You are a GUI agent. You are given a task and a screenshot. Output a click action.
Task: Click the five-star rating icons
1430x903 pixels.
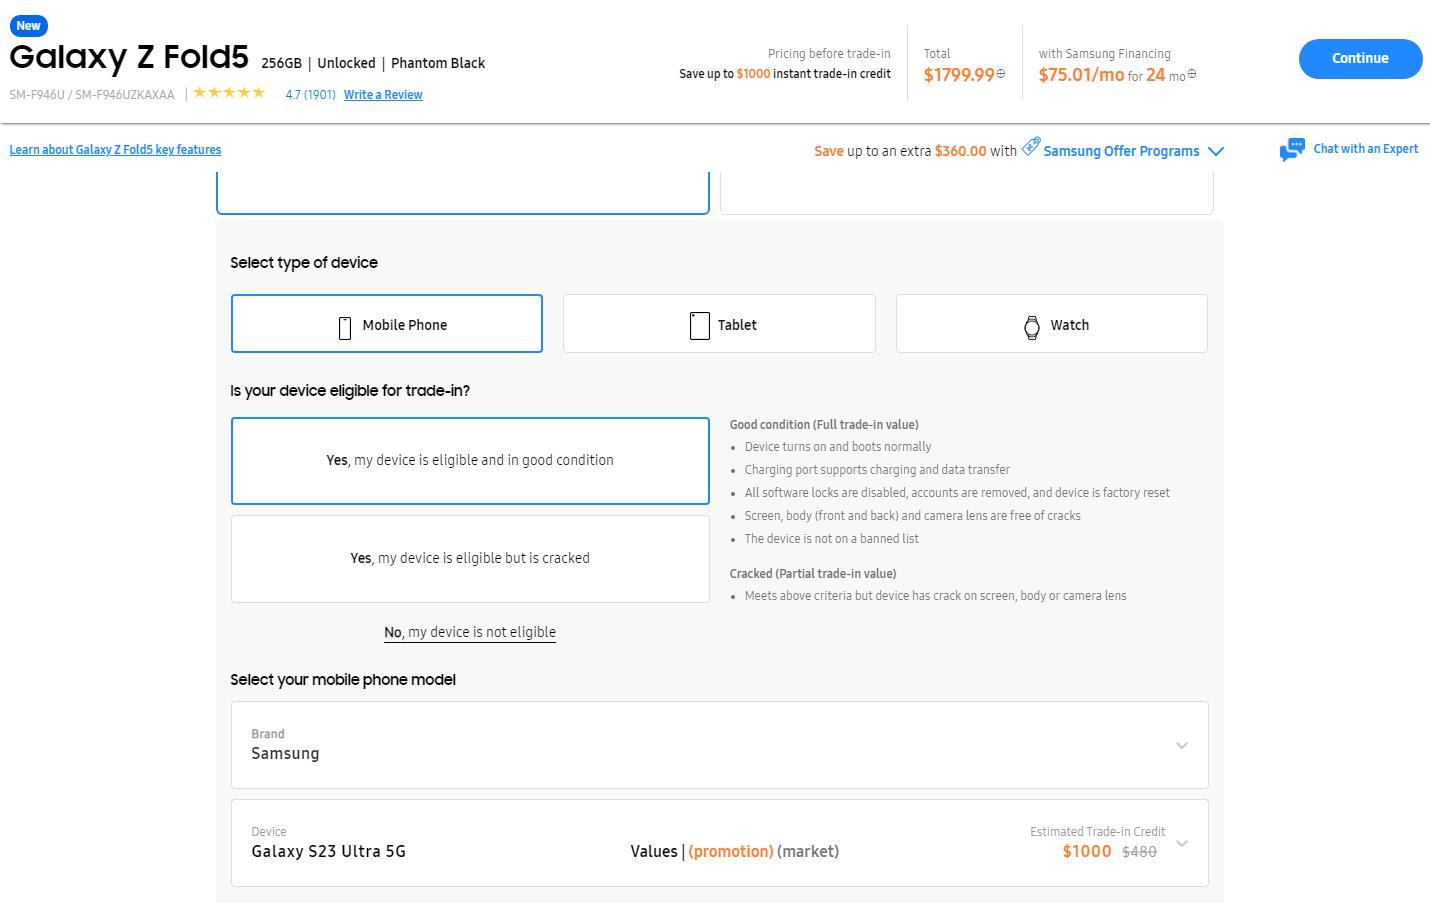(x=229, y=93)
